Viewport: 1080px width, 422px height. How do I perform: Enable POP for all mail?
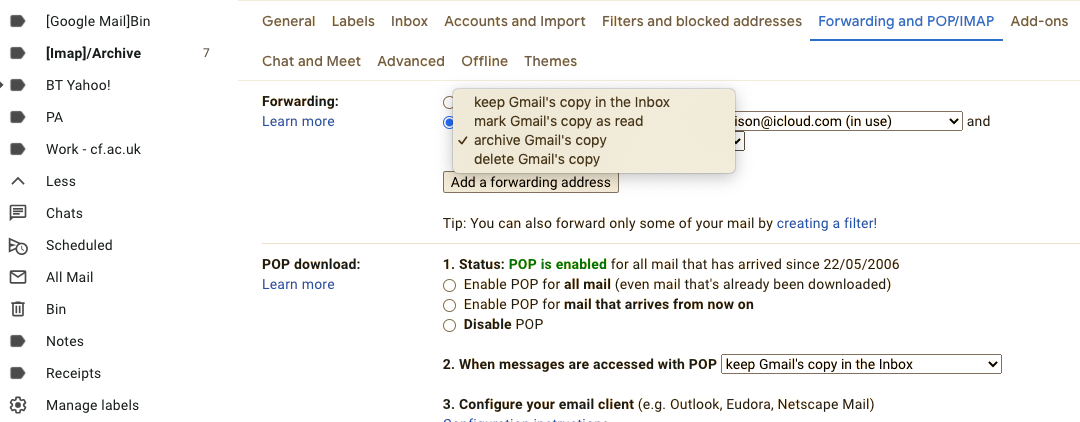tap(449, 285)
